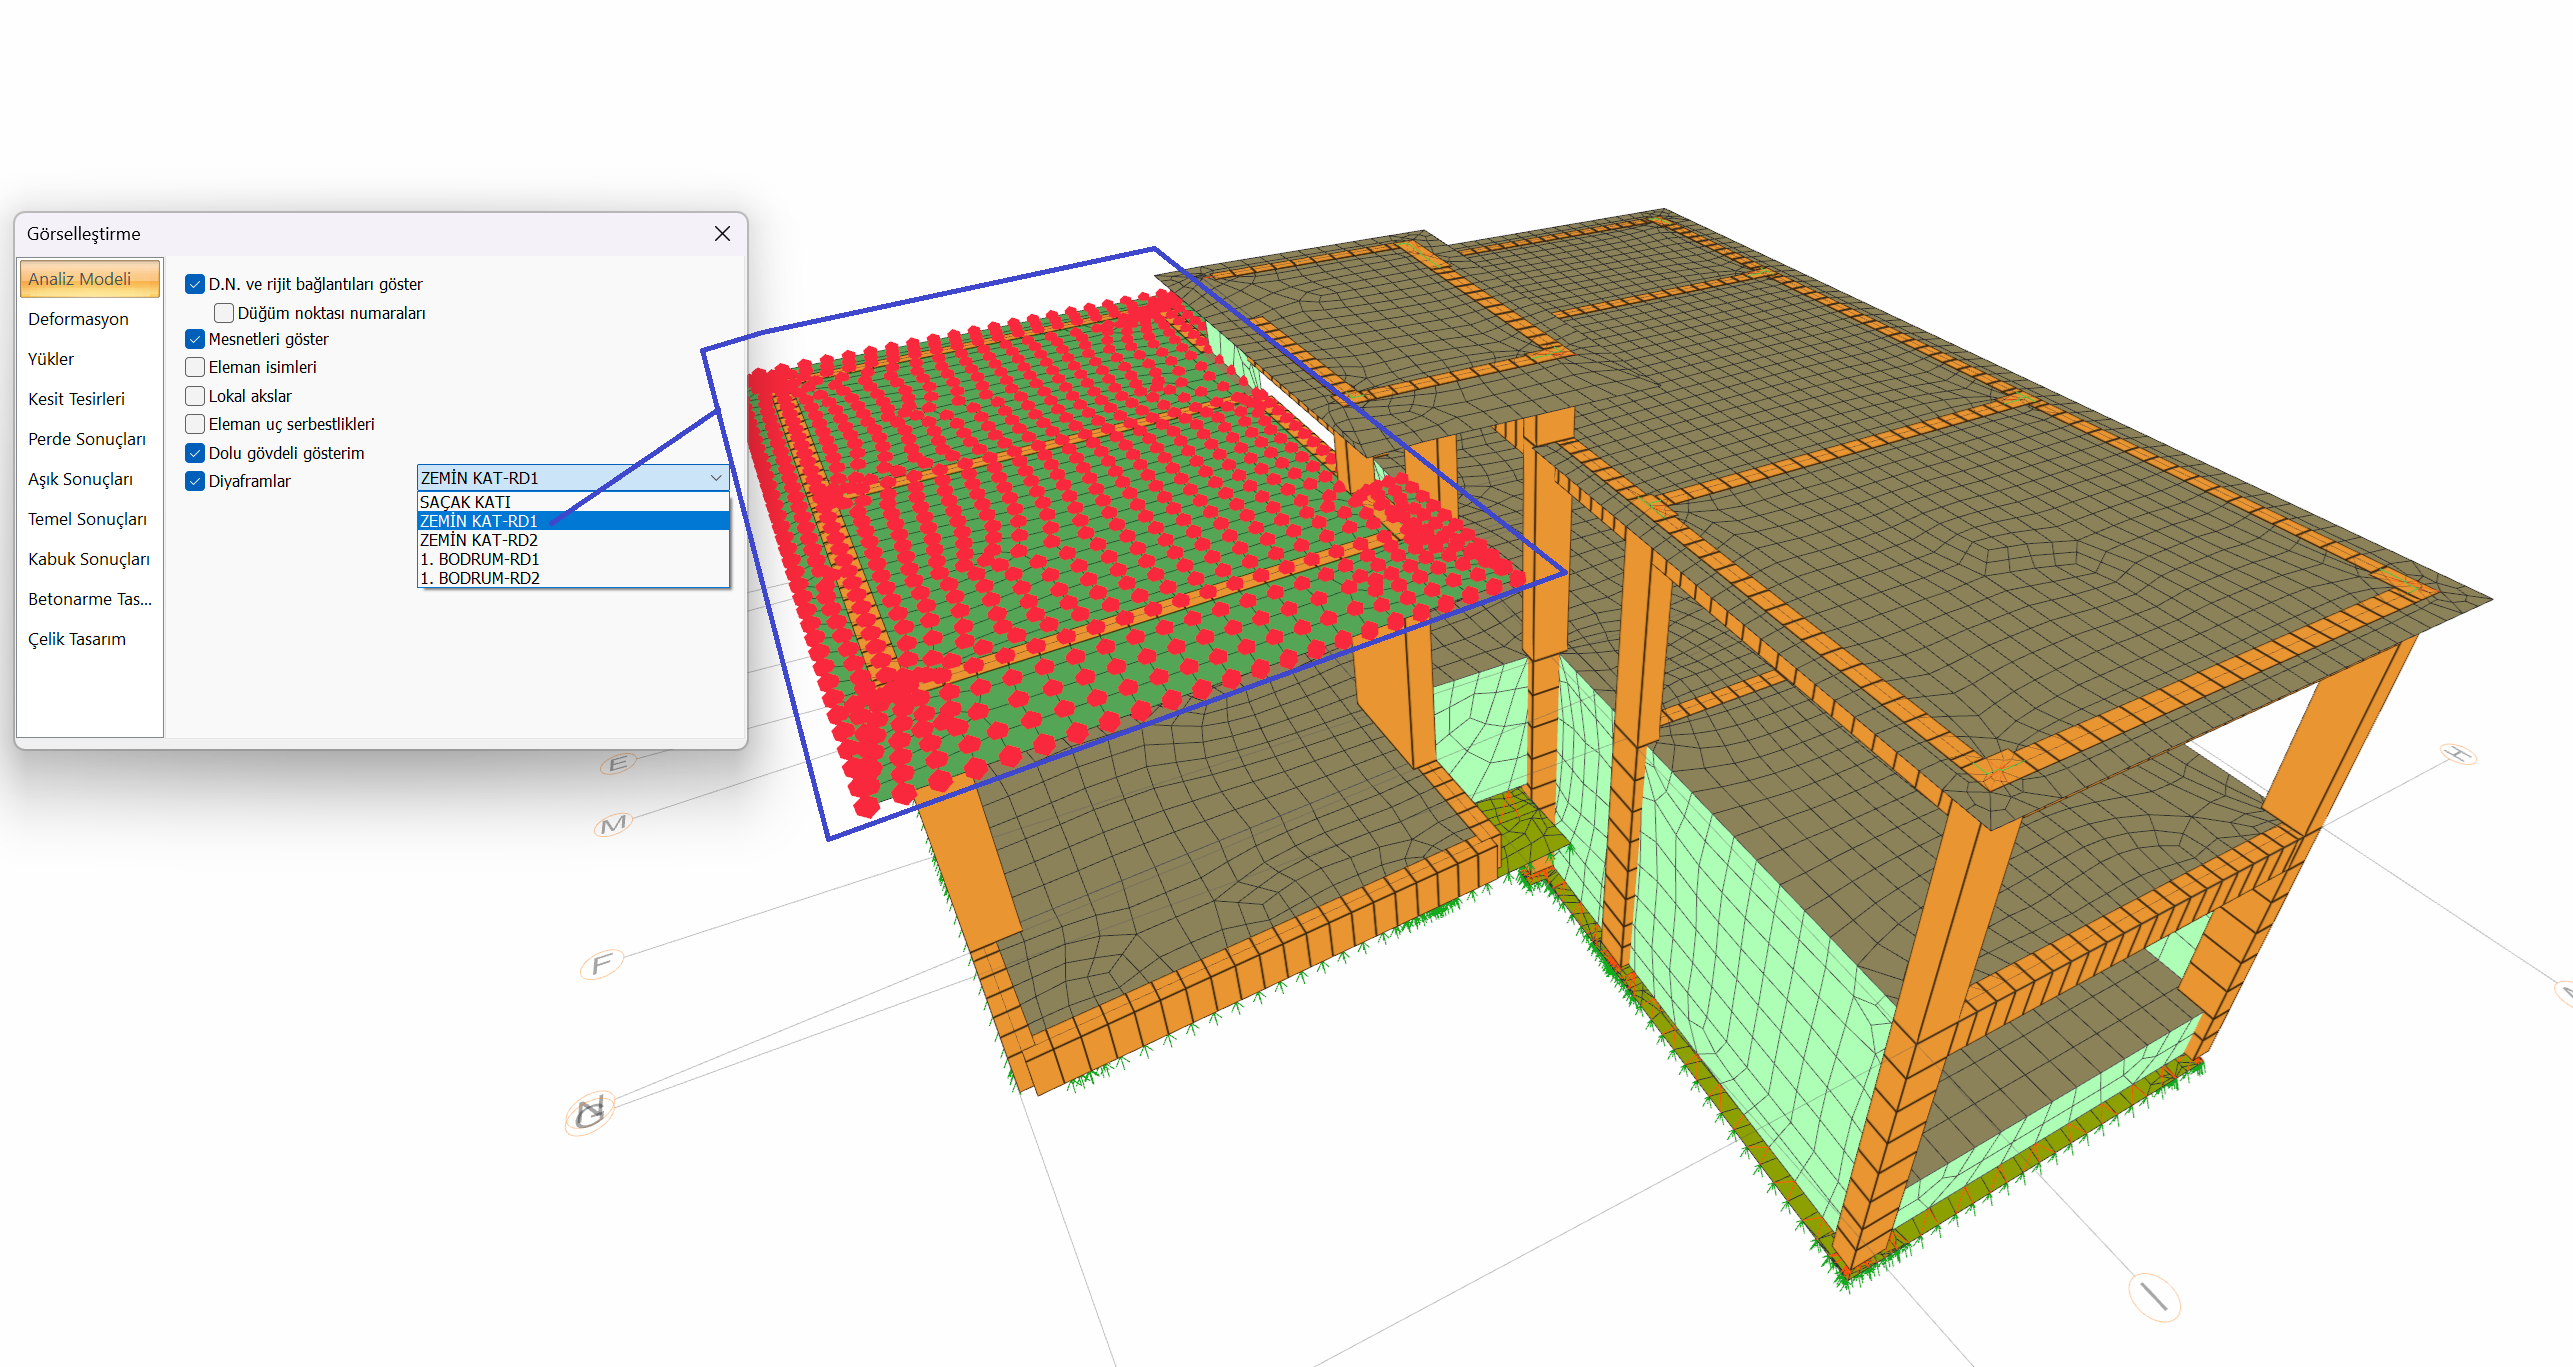Disable Dolu gövdeli gösterim
Screen dimensions: 2573x1367
(195, 454)
